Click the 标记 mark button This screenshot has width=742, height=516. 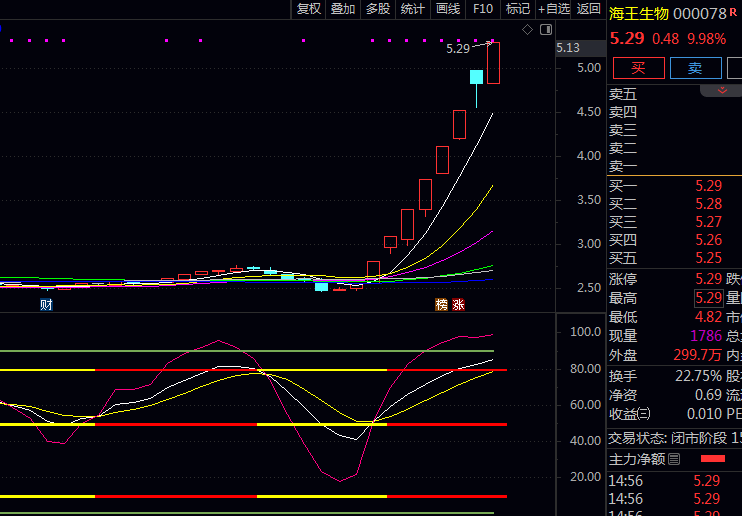click(x=518, y=9)
